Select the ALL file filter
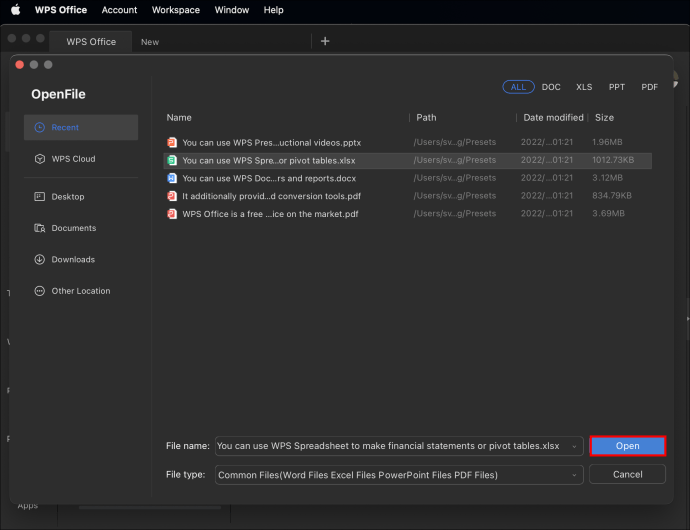 [x=518, y=87]
